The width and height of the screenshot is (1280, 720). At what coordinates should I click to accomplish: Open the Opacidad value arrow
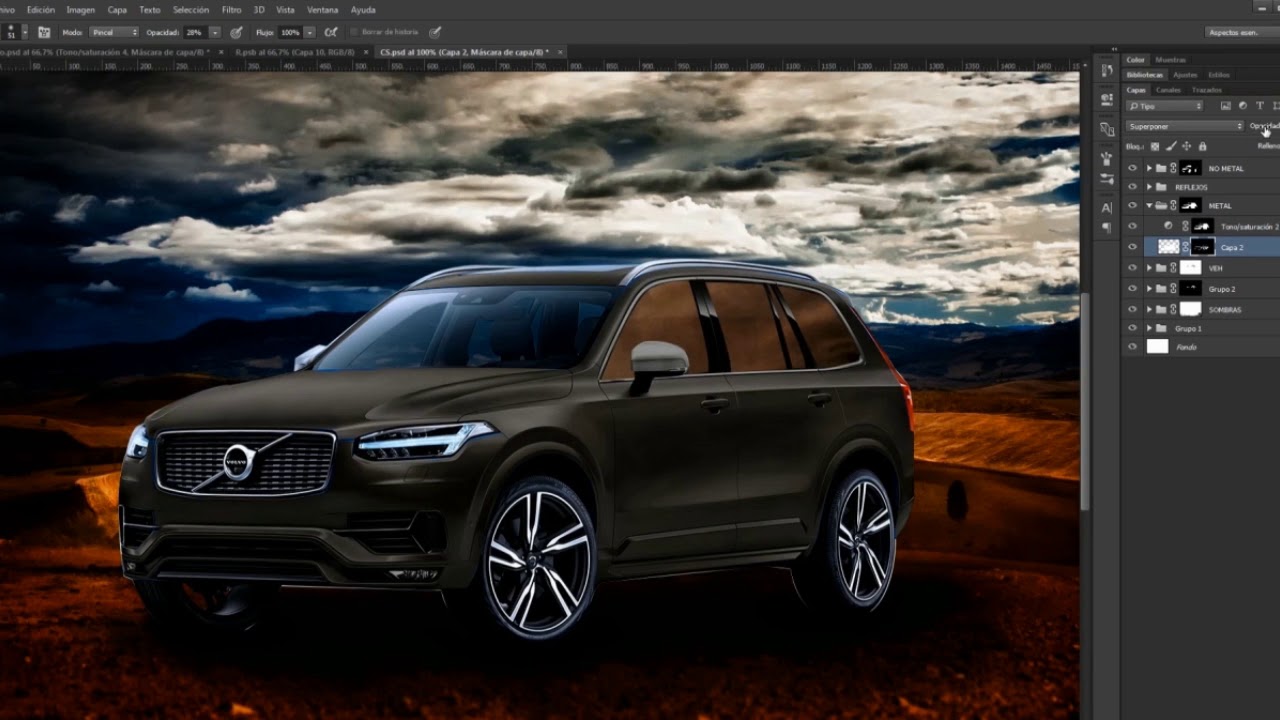coord(216,32)
